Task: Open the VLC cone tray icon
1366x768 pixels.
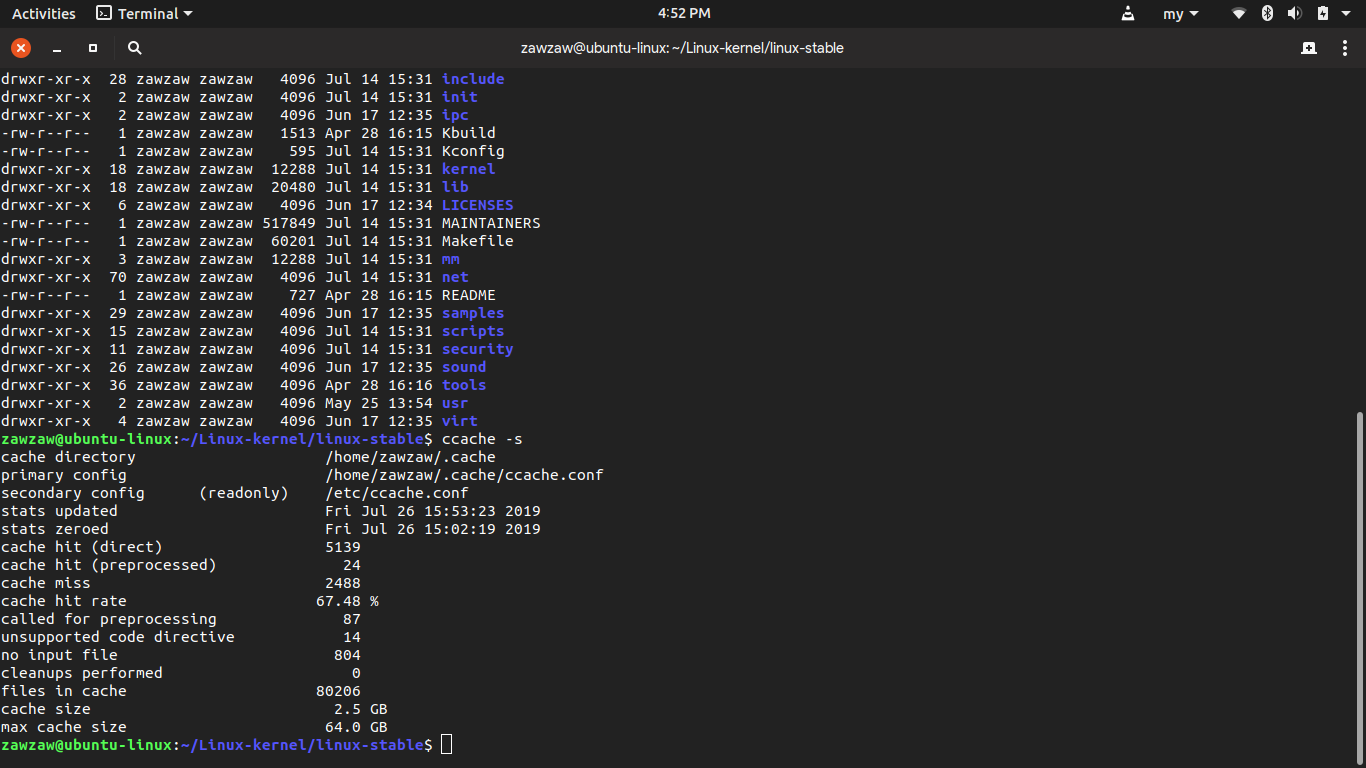Action: 1128,14
